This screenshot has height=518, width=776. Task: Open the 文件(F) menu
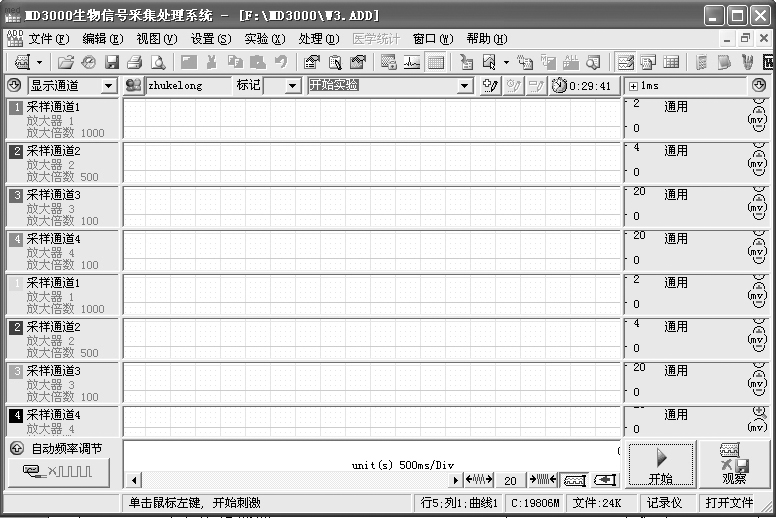tap(48, 39)
